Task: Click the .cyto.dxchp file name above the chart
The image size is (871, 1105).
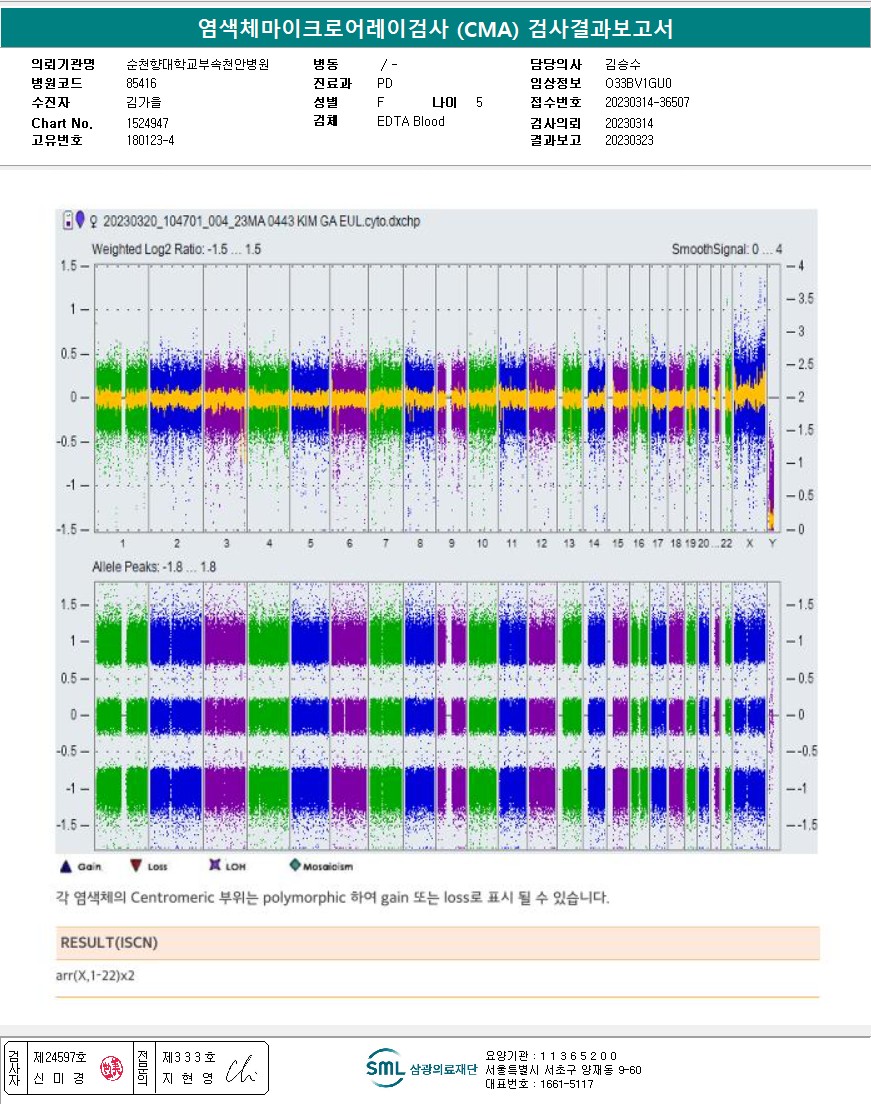Action: [x=261, y=221]
